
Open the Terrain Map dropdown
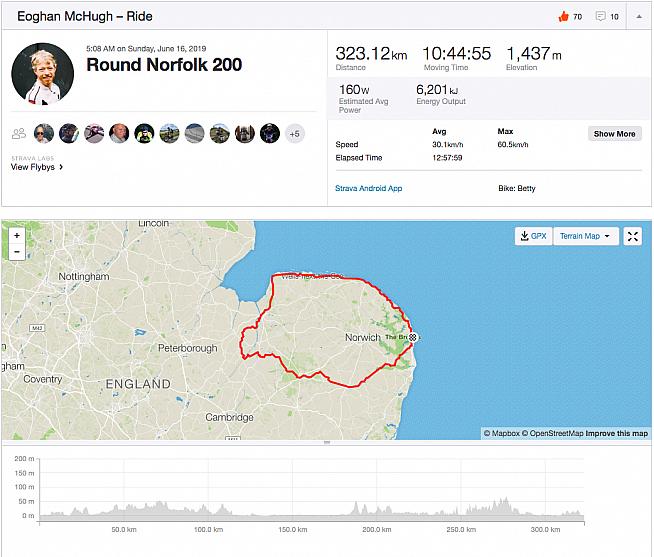[585, 236]
